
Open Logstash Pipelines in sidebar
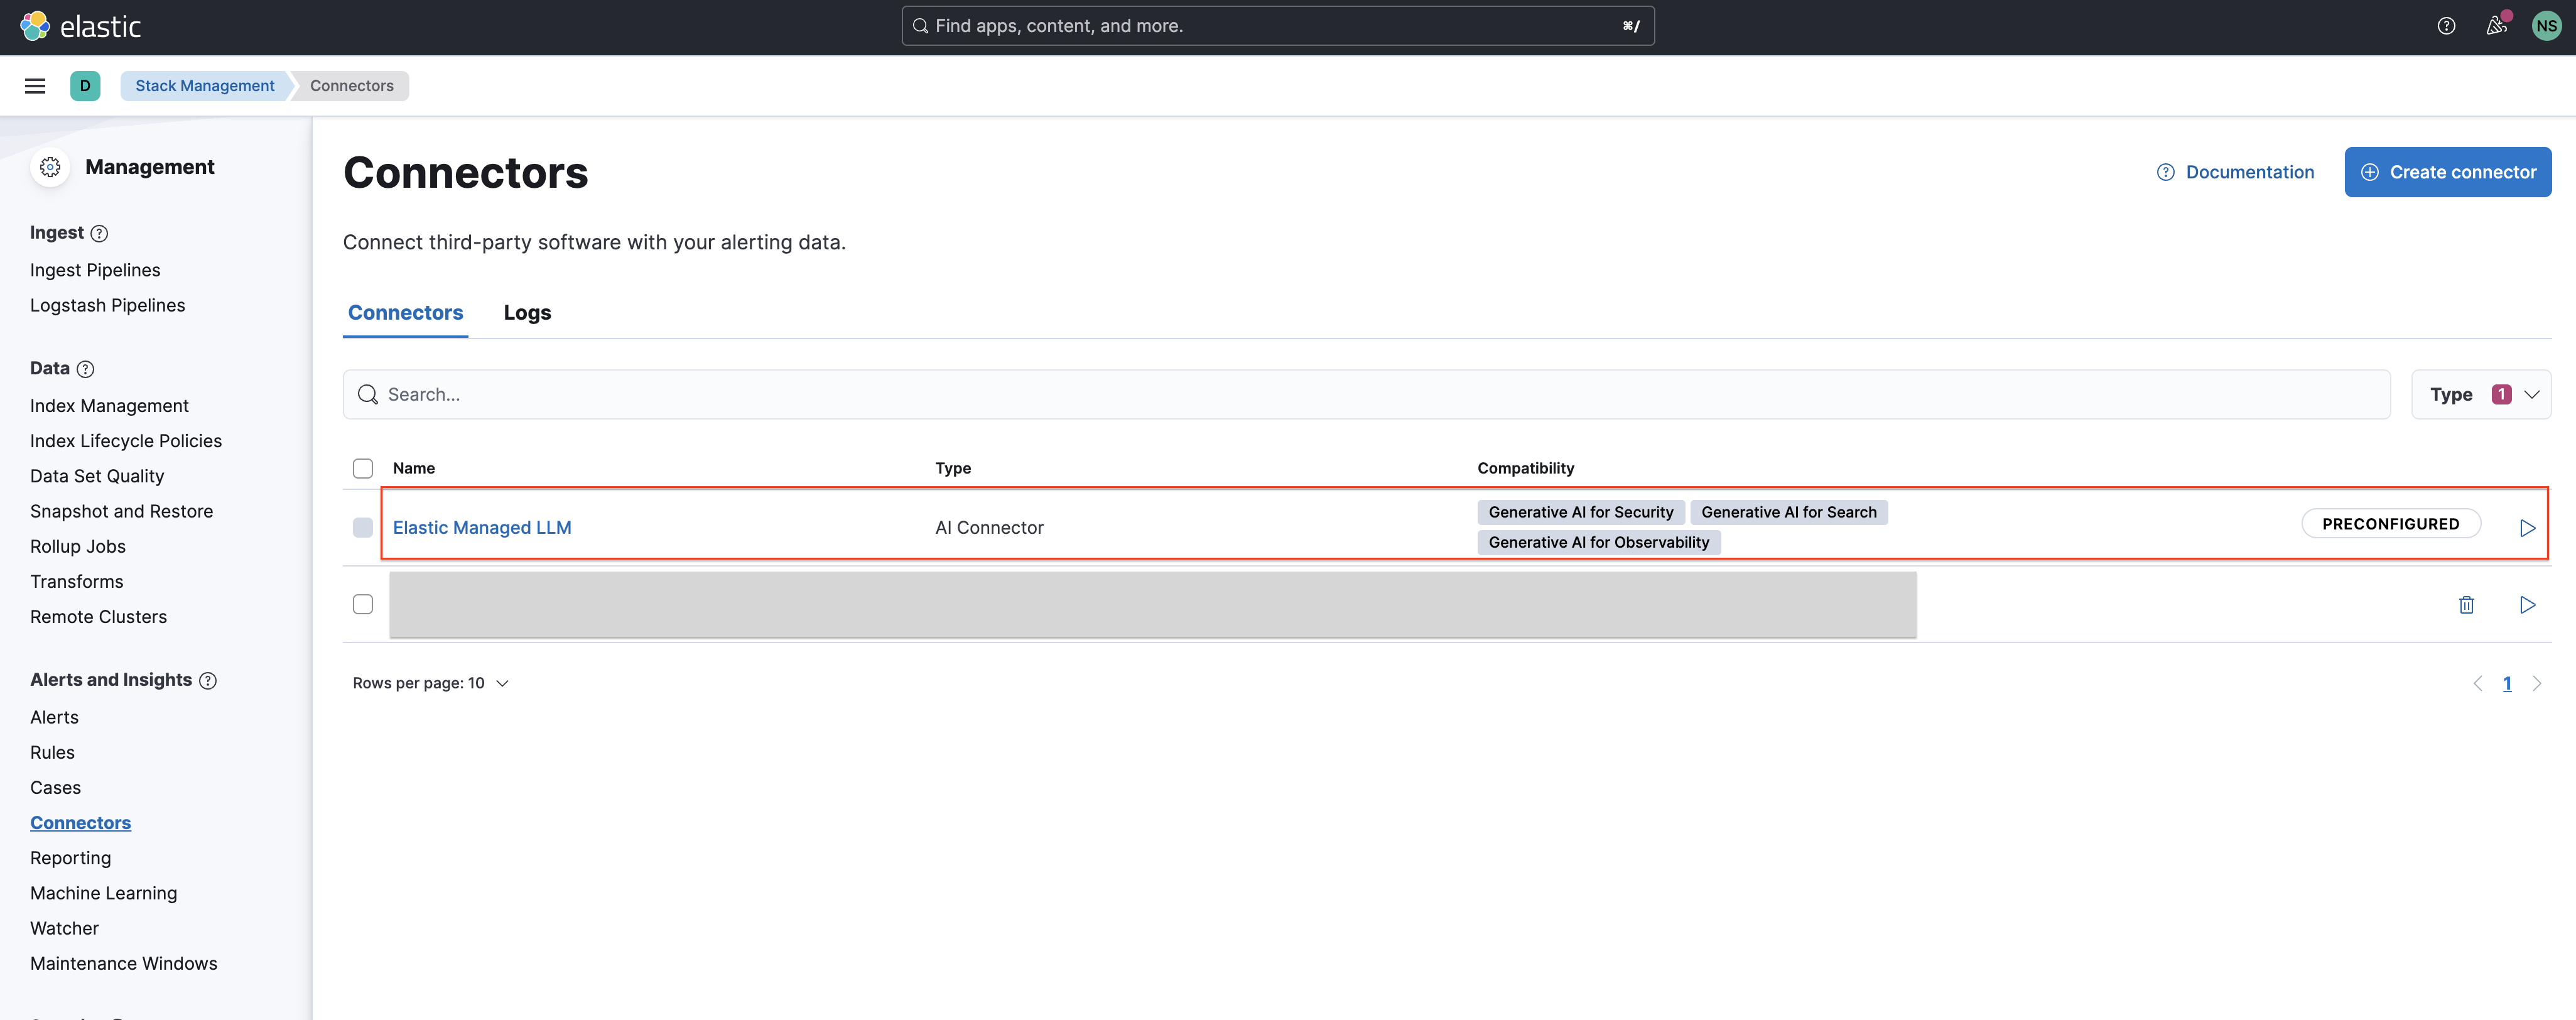pos(108,305)
